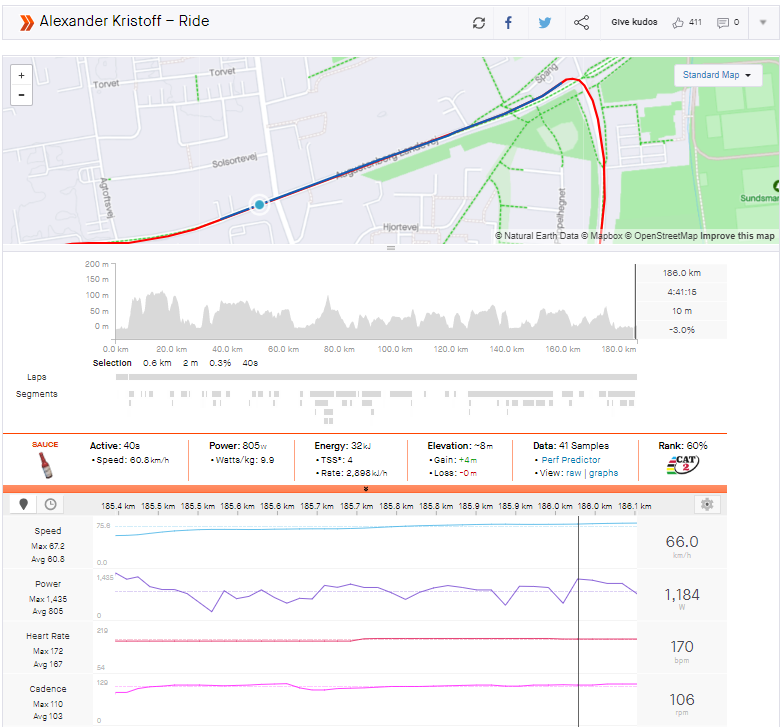Zoom in on the map
This screenshot has height=727, width=781.
[x=22, y=75]
